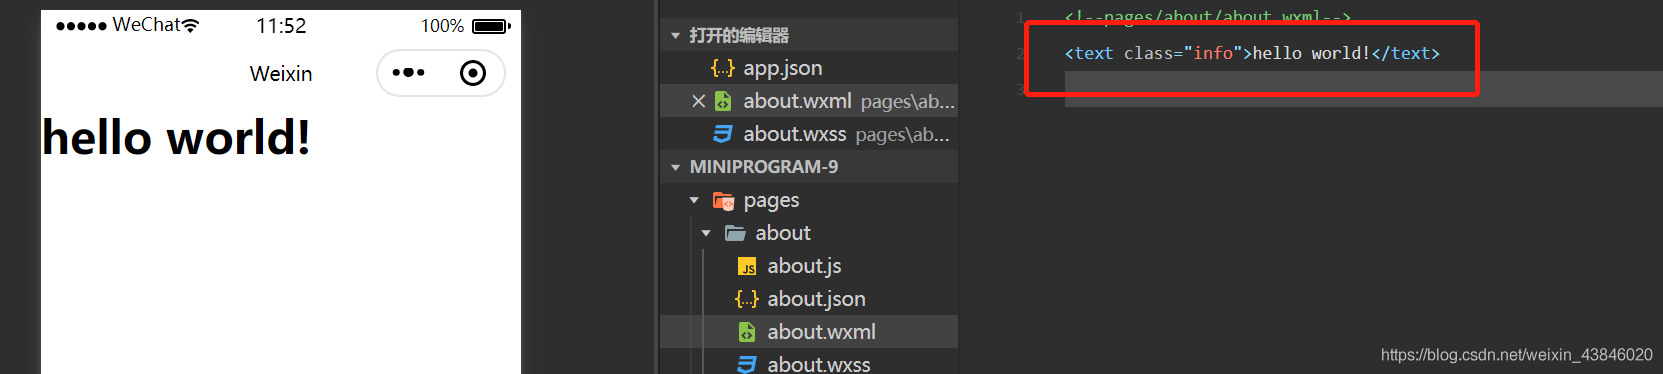The height and width of the screenshot is (374, 1663).
Task: Click the braces icon beside app.json
Action: tap(723, 68)
